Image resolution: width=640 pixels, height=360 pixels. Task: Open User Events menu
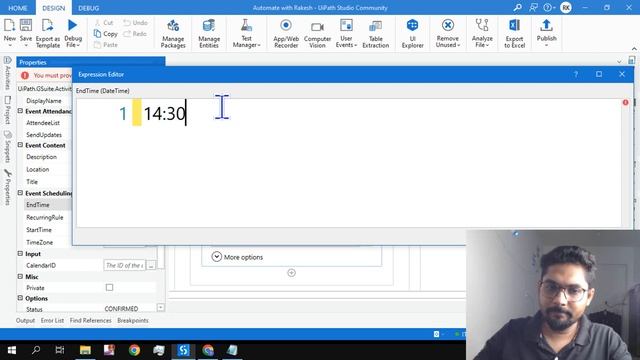[x=346, y=34]
